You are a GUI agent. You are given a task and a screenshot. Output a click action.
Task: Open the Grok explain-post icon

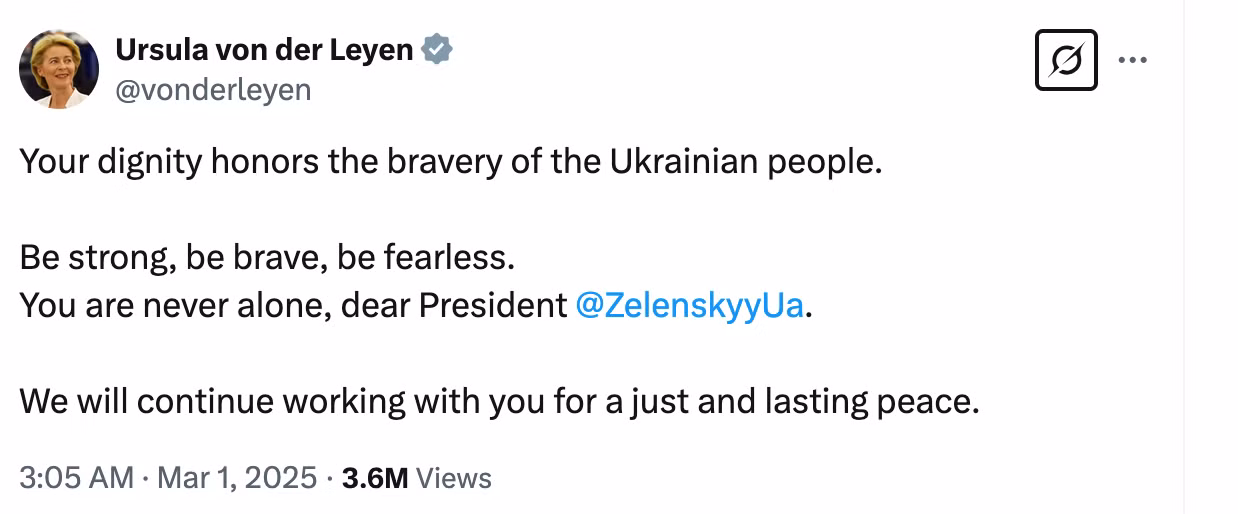coord(1066,60)
